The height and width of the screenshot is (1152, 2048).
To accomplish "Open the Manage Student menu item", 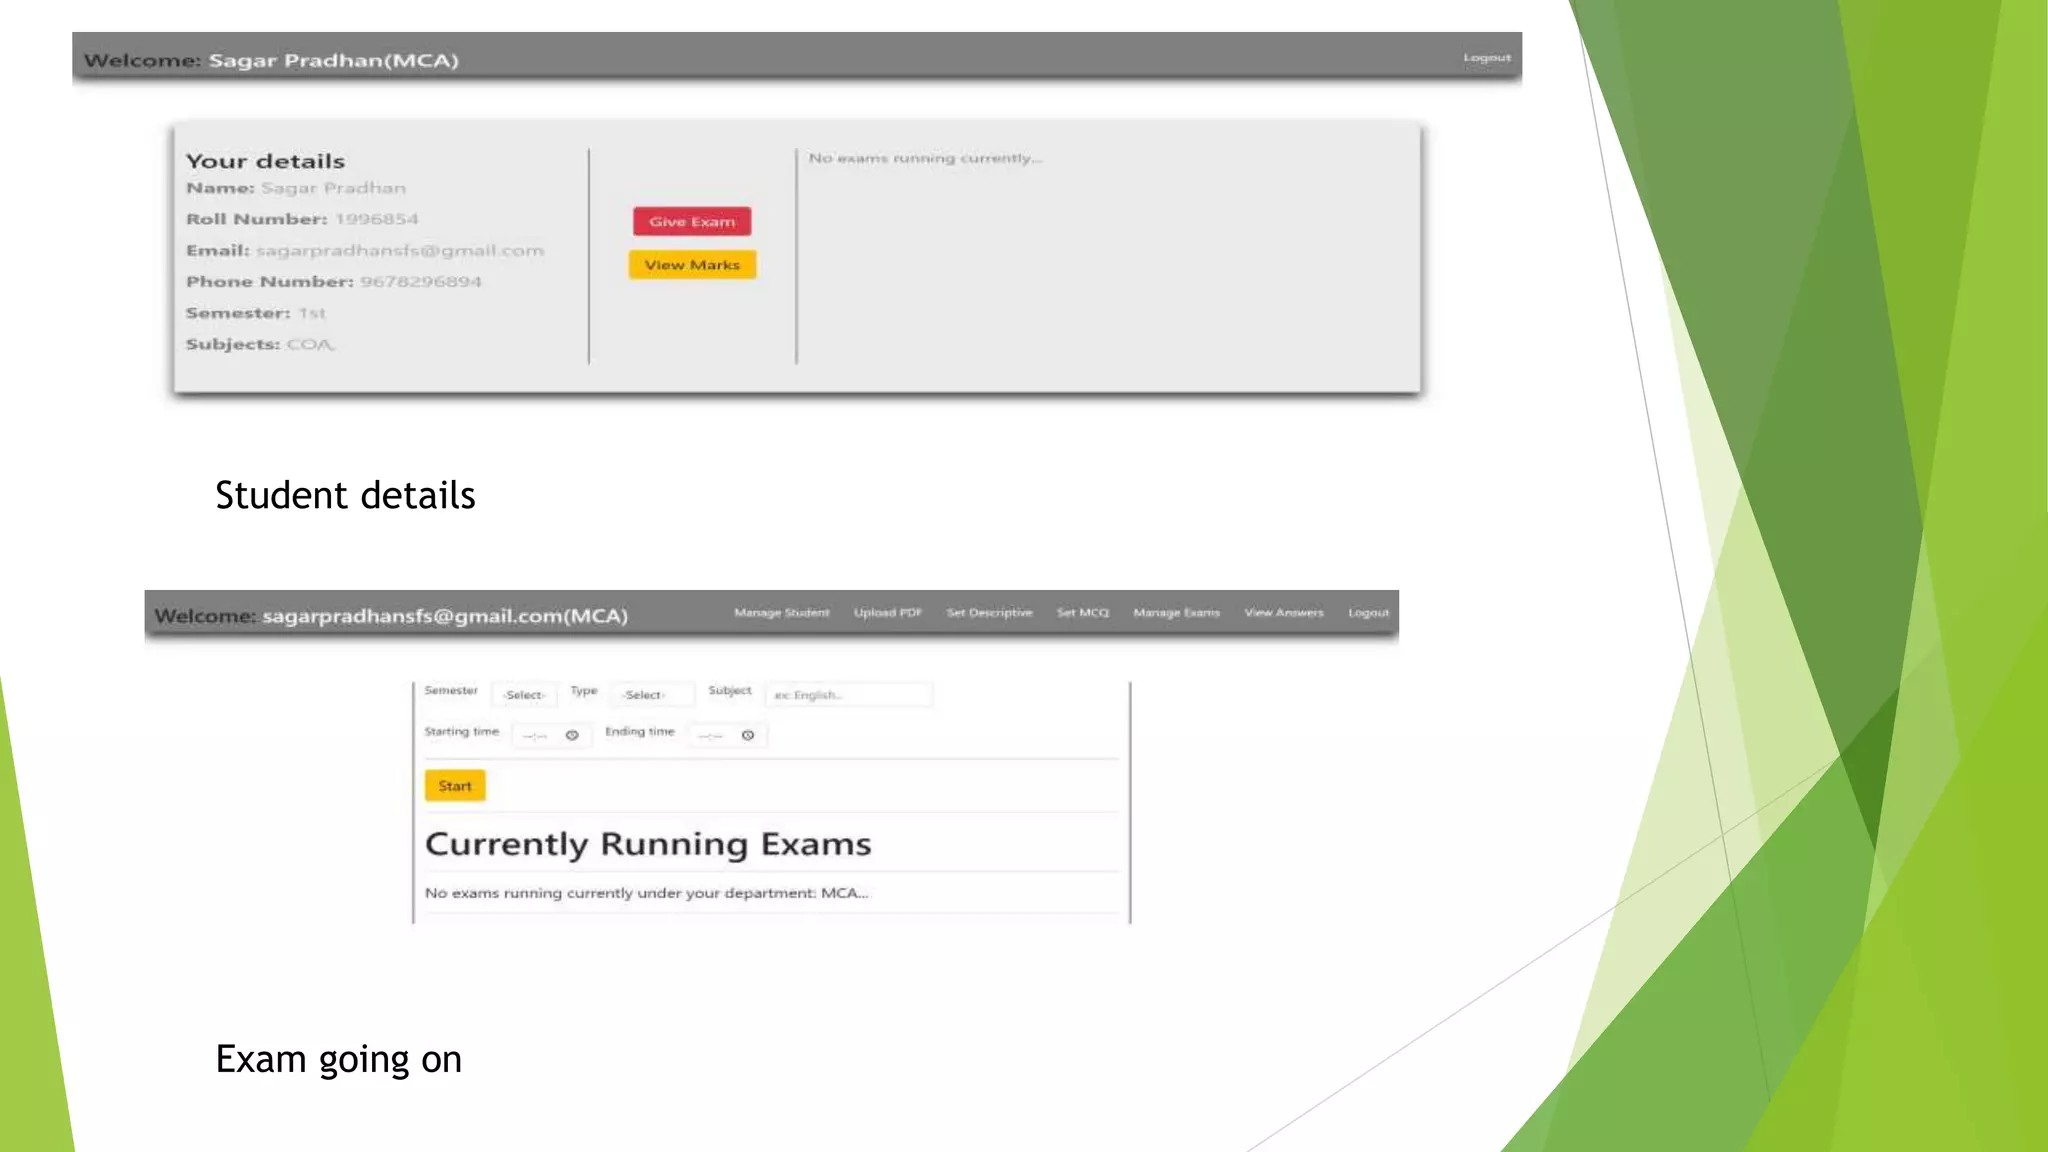I will pyautogui.click(x=782, y=612).
